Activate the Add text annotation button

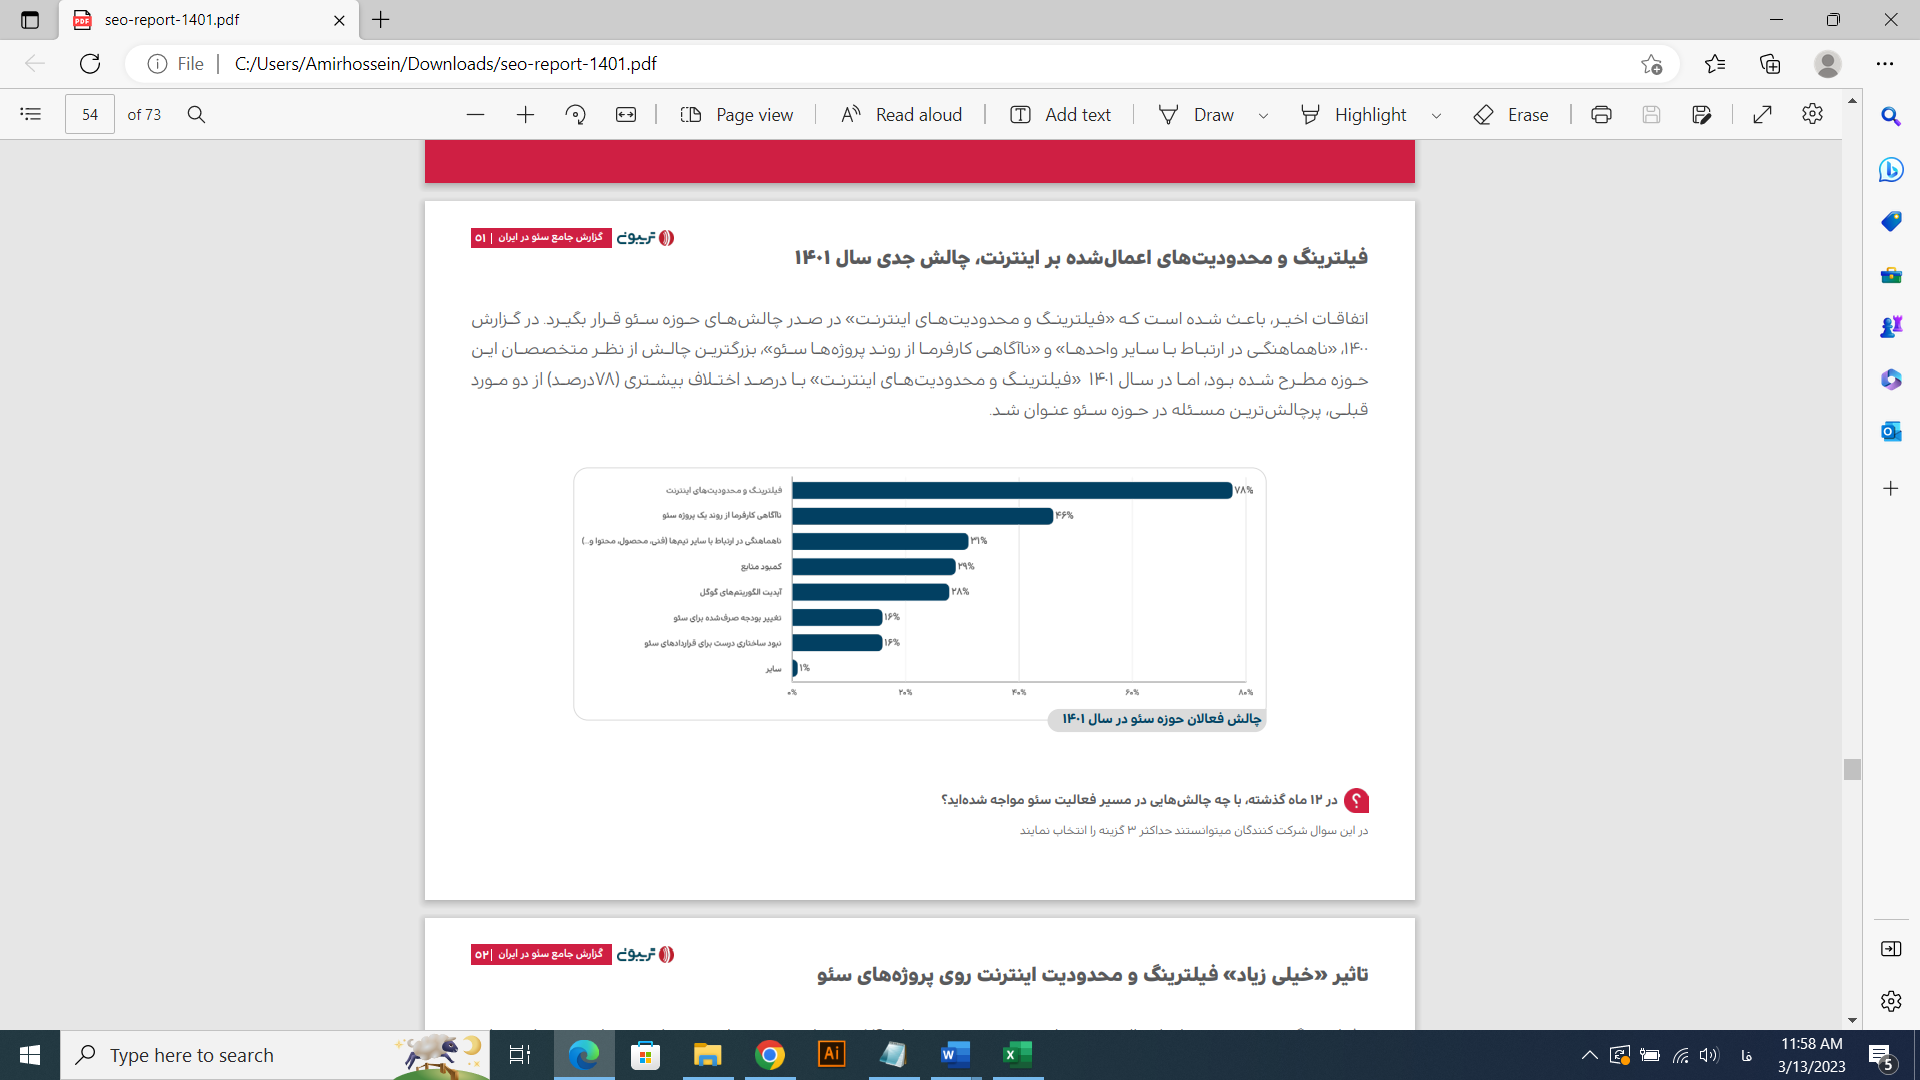click(x=1060, y=114)
